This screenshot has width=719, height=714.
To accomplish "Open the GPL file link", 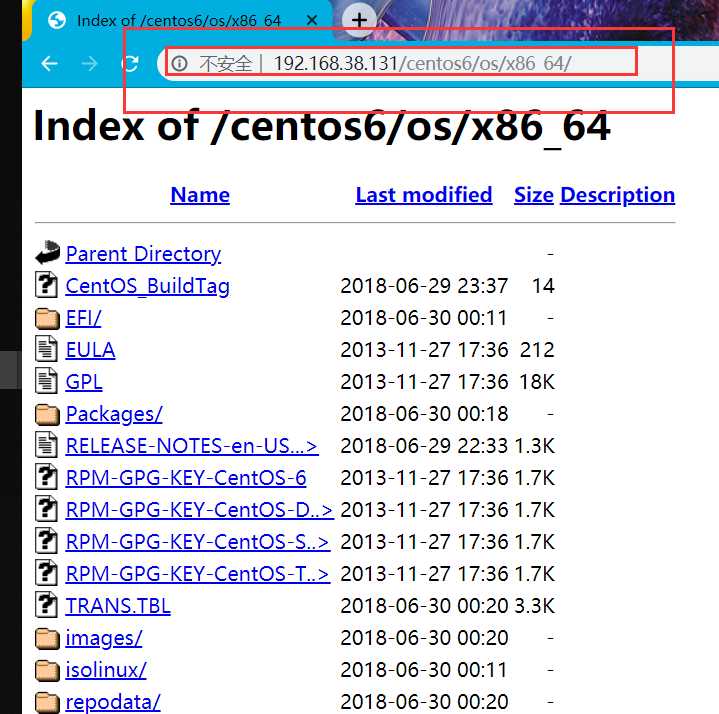I will click(83, 382).
